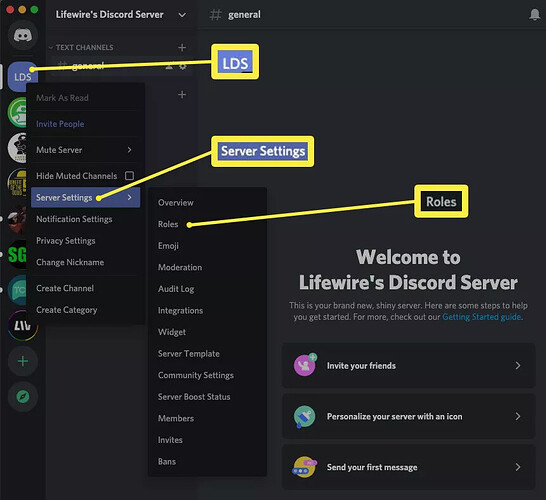Viewport: 546px width, 500px height.
Task: Toggle the Hide Muted Channels checkbox
Action: click(x=129, y=175)
